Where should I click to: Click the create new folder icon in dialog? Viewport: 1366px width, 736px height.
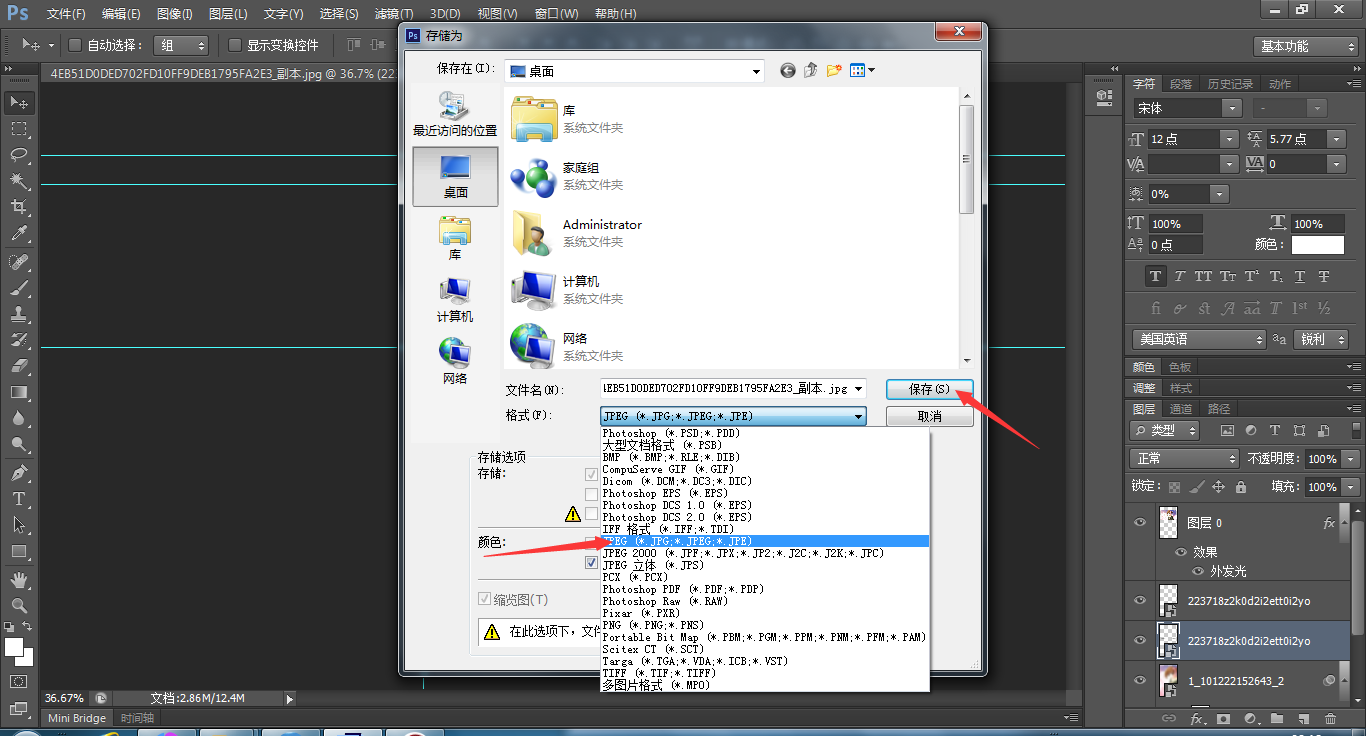pyautogui.click(x=834, y=70)
